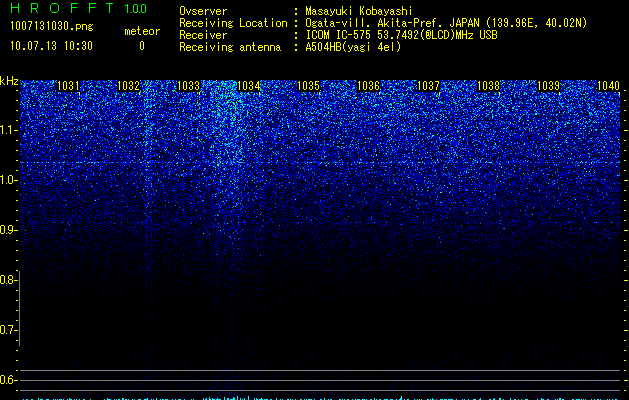Click the kHz axis unit label
This screenshot has height=400, width=629.
pos(9,81)
